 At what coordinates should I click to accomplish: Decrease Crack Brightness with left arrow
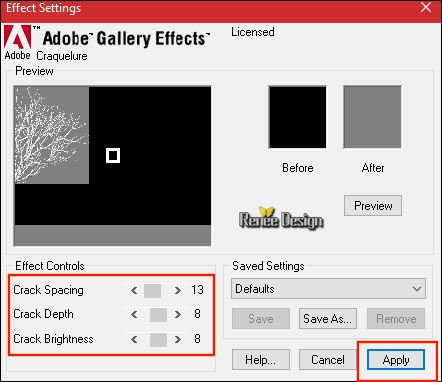point(134,340)
